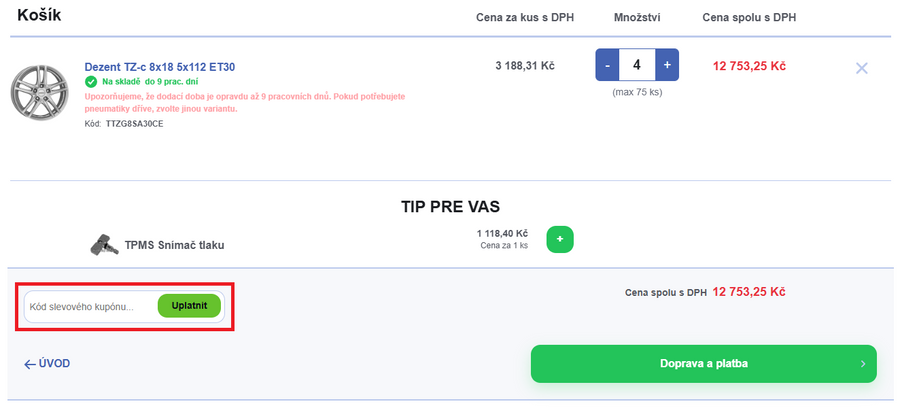Click the product code TTZG8SA30CE

point(135,123)
